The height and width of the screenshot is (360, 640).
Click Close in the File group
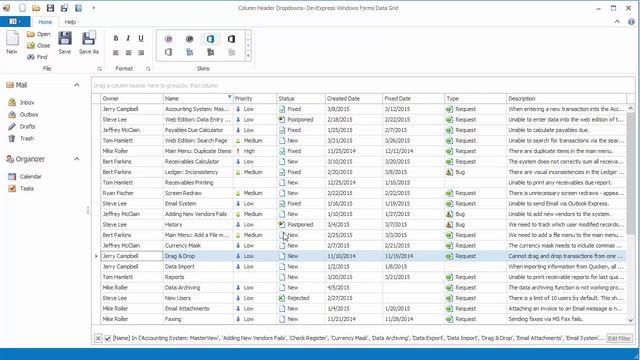point(39,46)
